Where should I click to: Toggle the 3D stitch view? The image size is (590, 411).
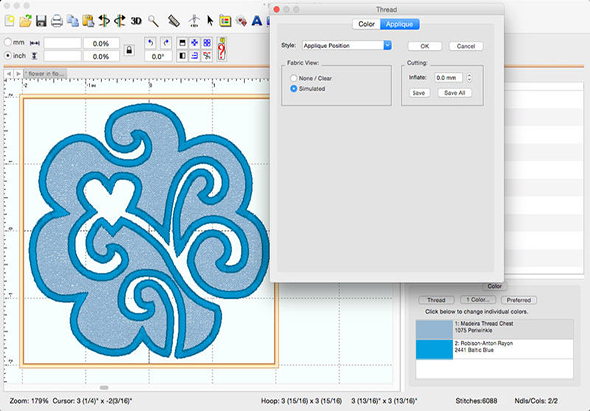click(x=136, y=21)
